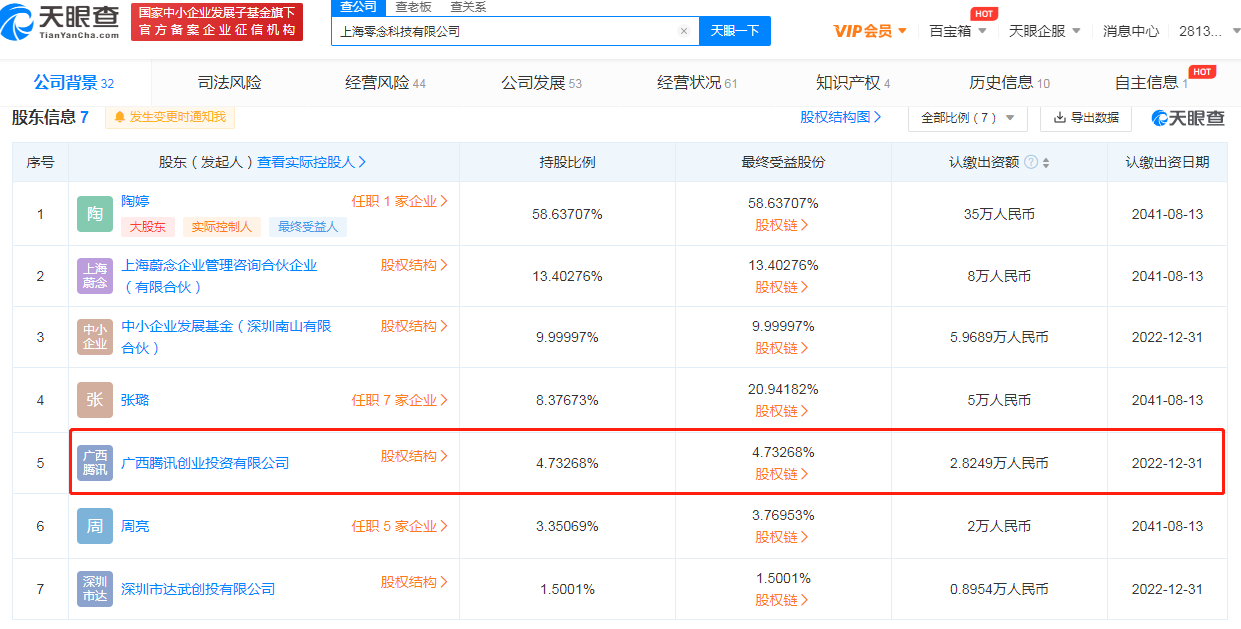This screenshot has height=629, width=1241.
Task: Click the 广西腾讯 company avatar
Action: point(95,463)
